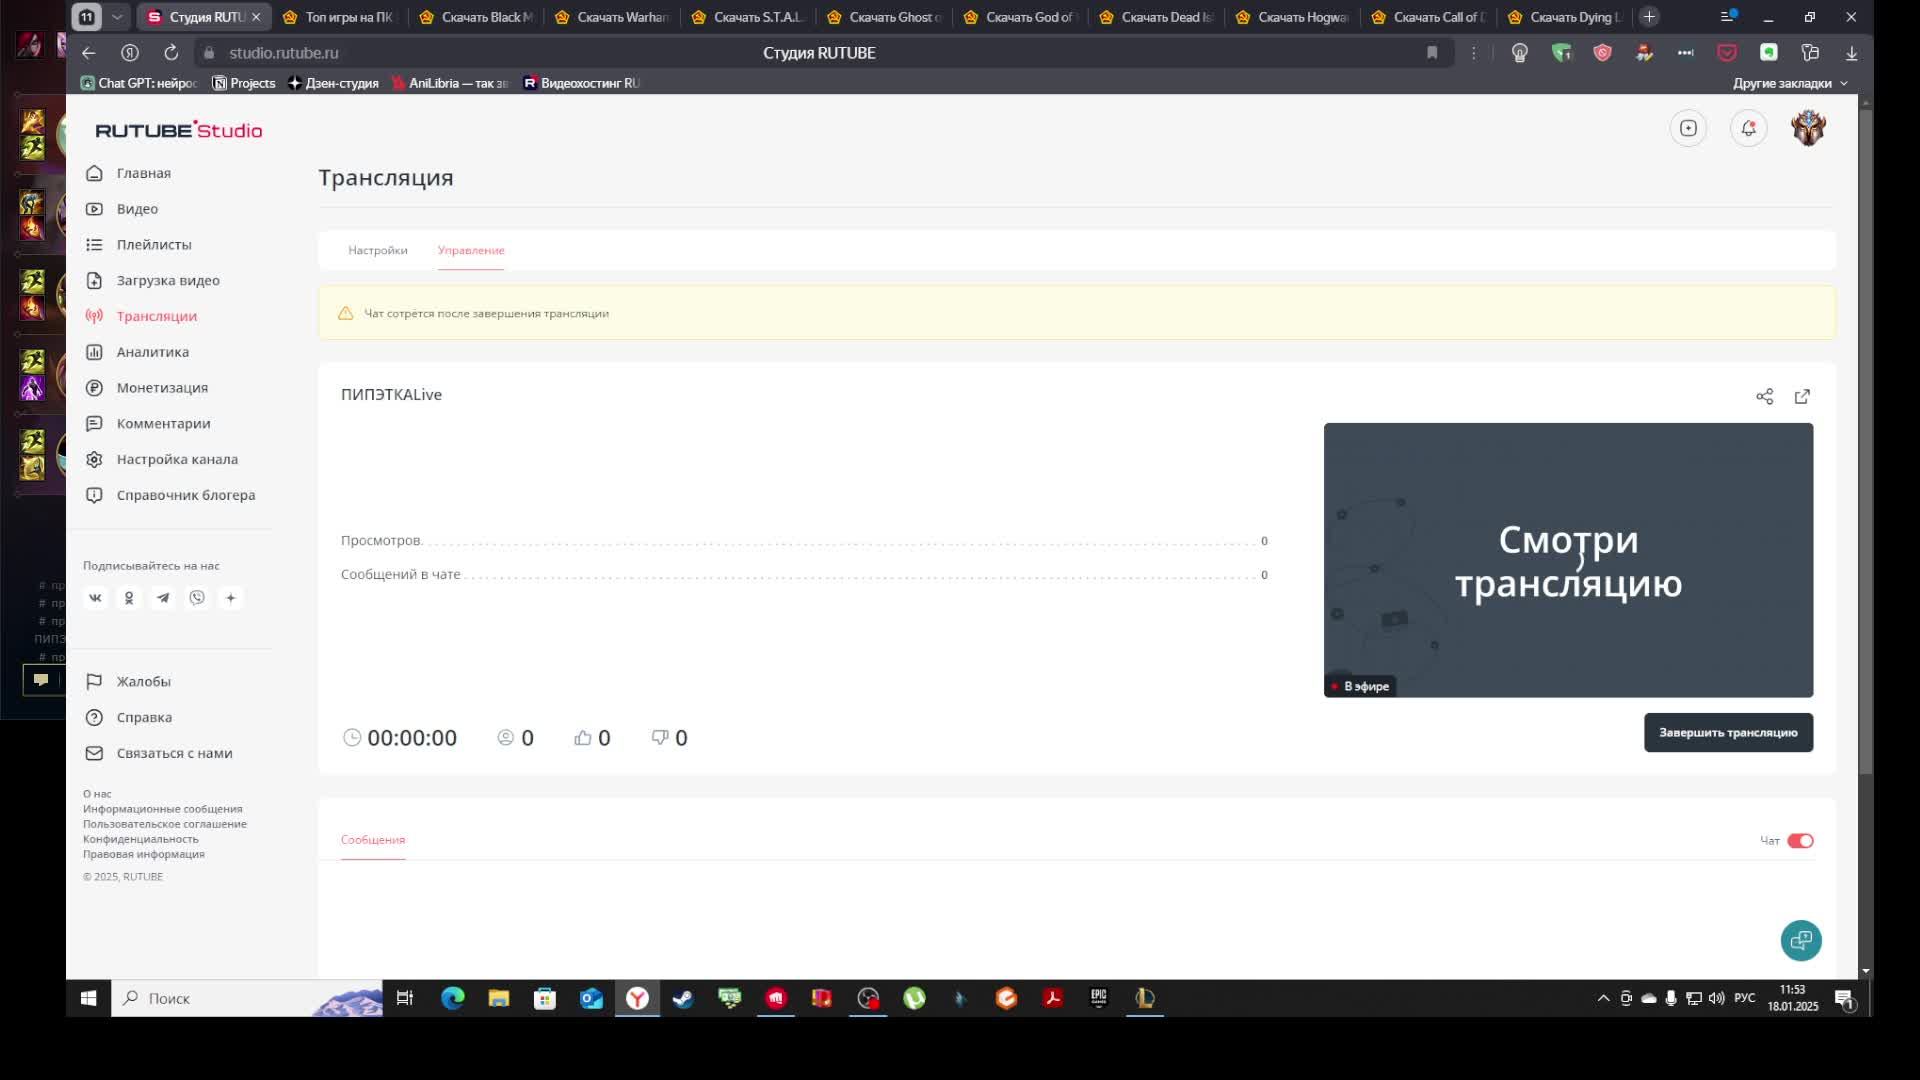
Task: Open Информационные сообщения footer link
Action: (x=163, y=809)
